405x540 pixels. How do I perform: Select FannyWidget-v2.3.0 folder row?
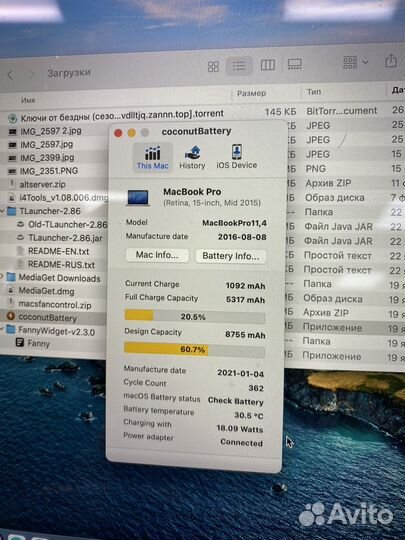56,331
